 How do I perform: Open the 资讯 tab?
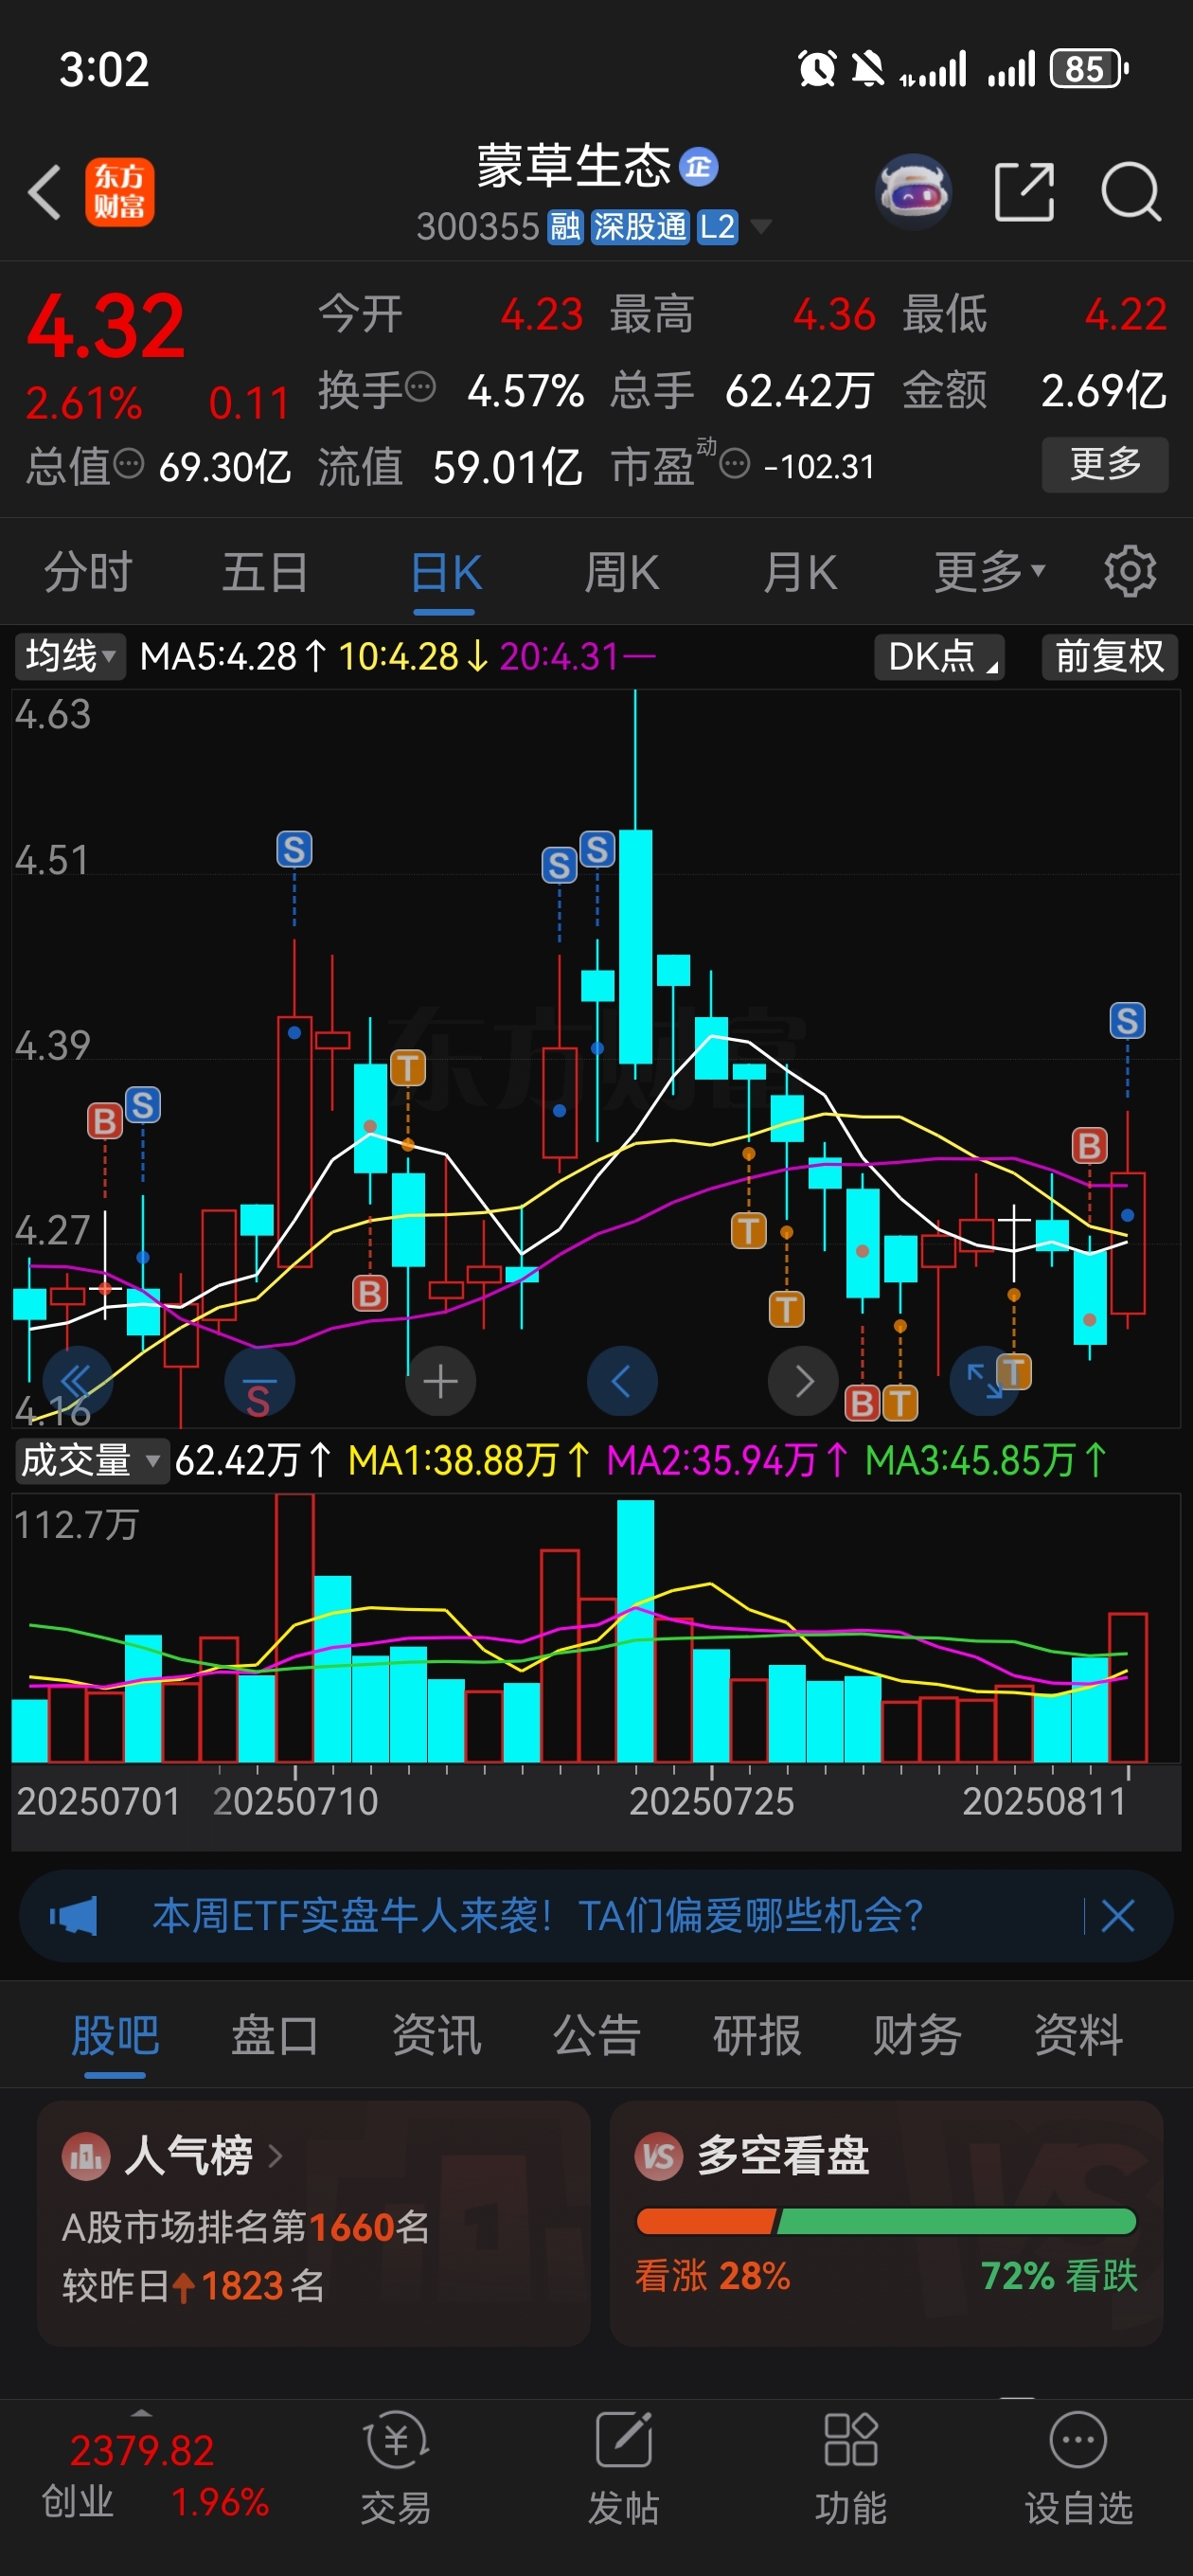tap(436, 2035)
